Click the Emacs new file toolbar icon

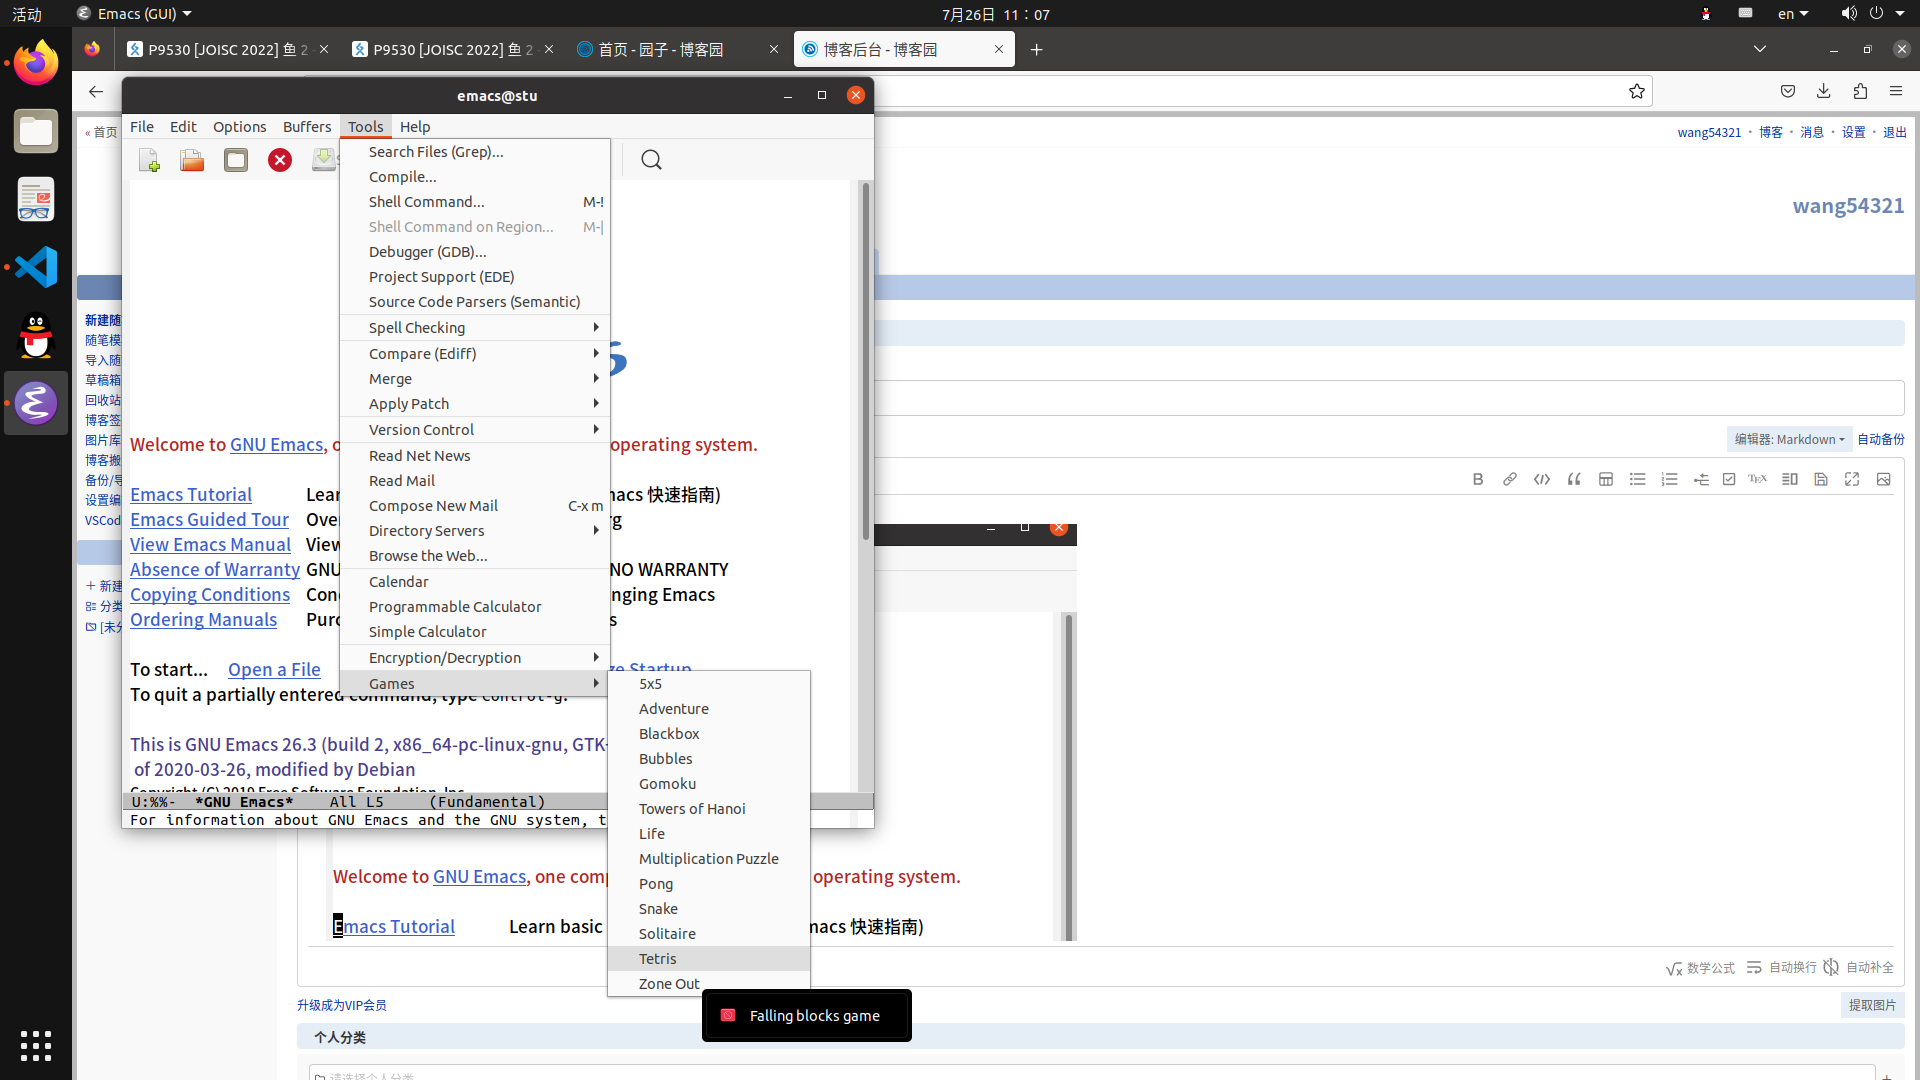tap(150, 160)
